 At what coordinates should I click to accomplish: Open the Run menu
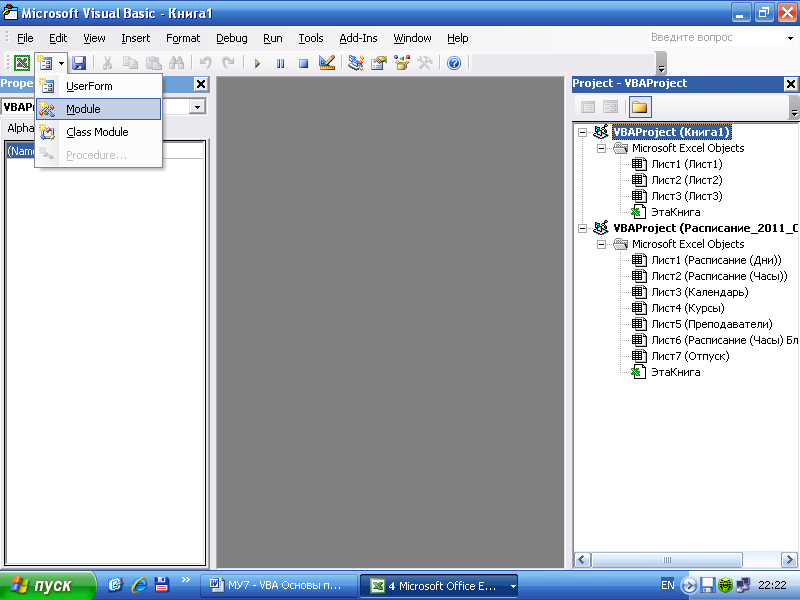click(272, 38)
